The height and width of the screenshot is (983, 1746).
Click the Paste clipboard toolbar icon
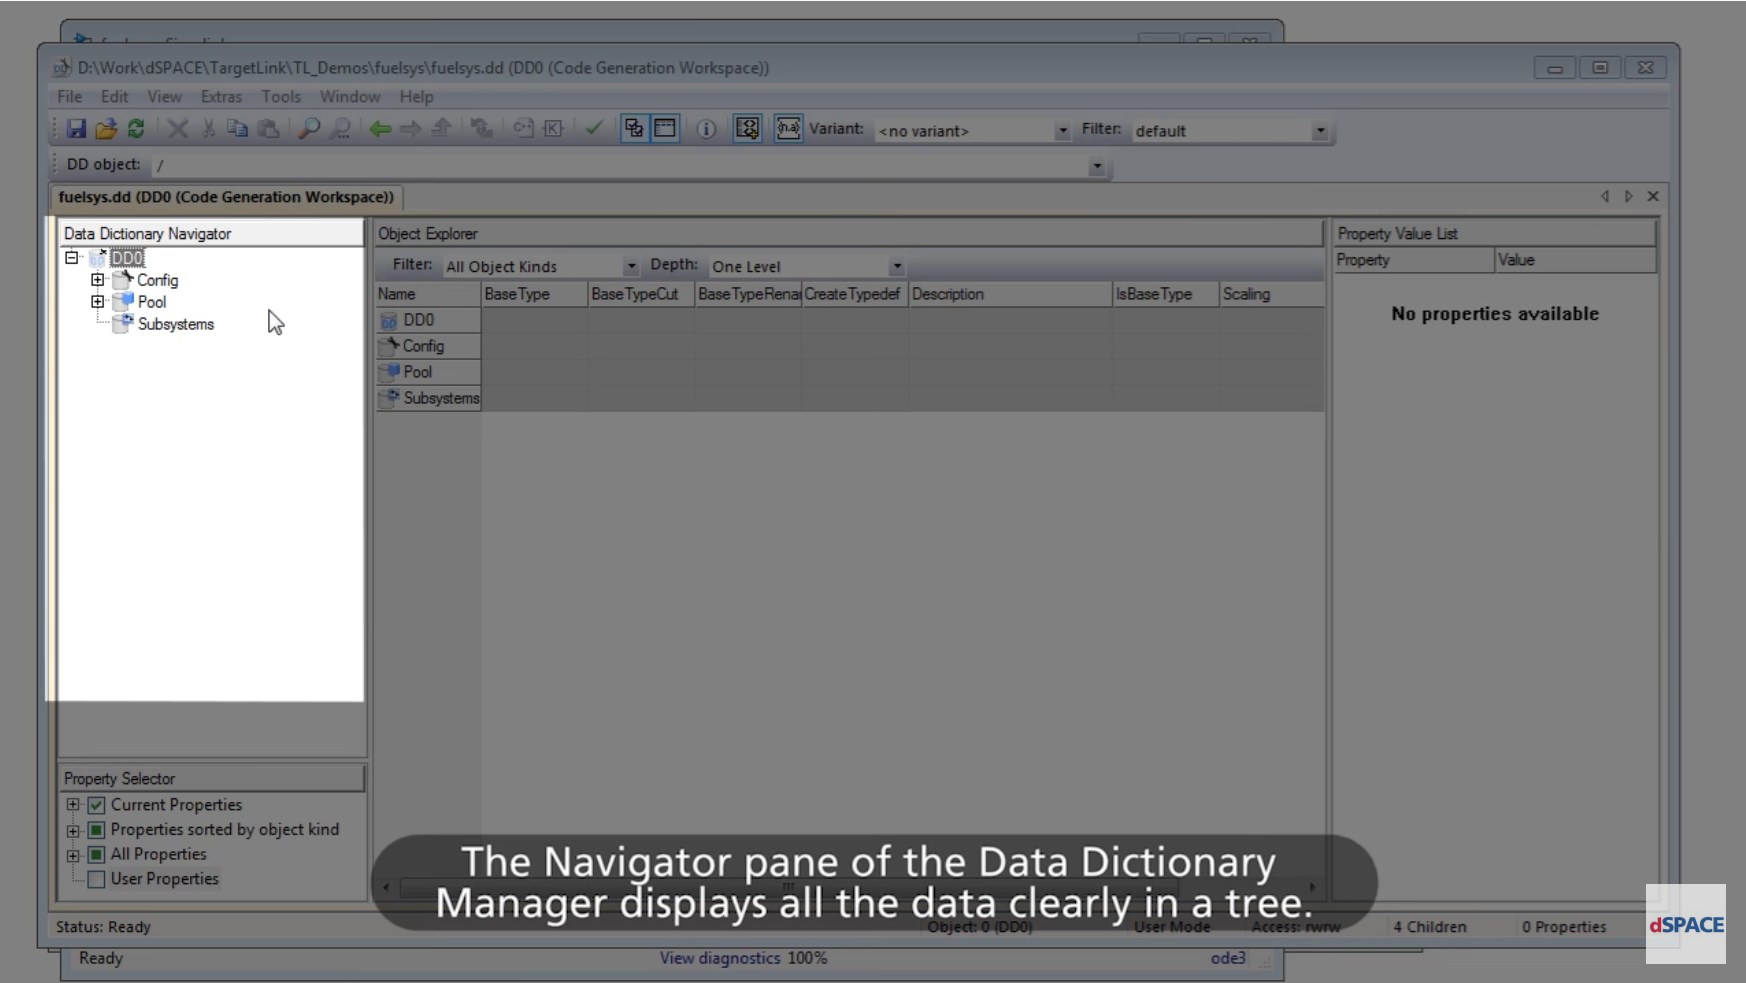(x=268, y=129)
